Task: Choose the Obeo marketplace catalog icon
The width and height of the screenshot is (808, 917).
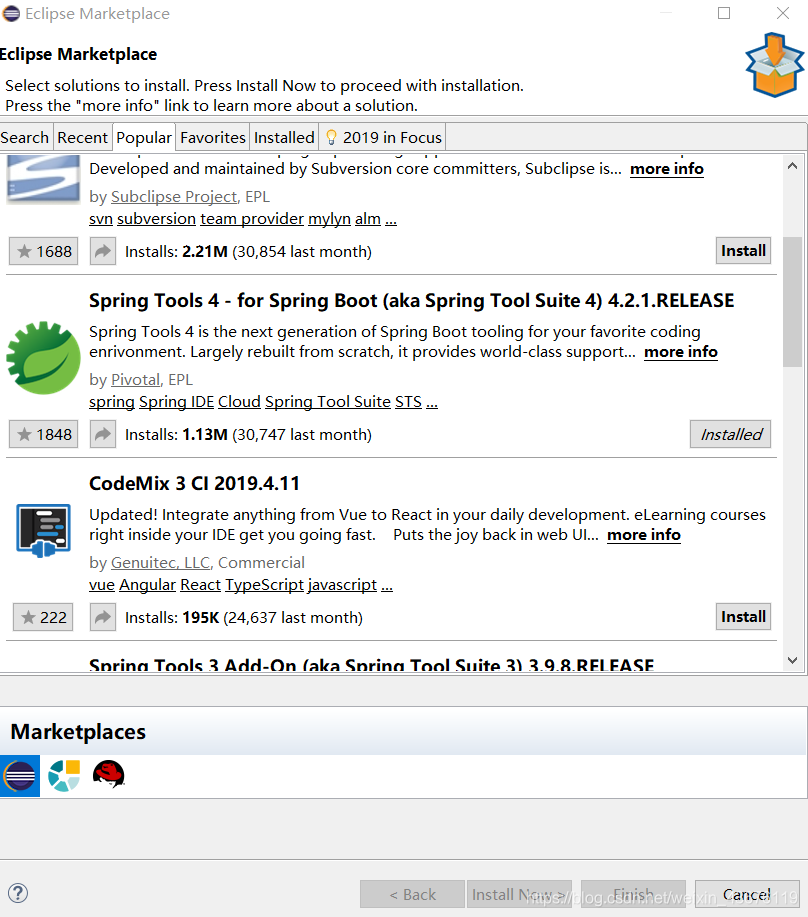Action: [64, 775]
